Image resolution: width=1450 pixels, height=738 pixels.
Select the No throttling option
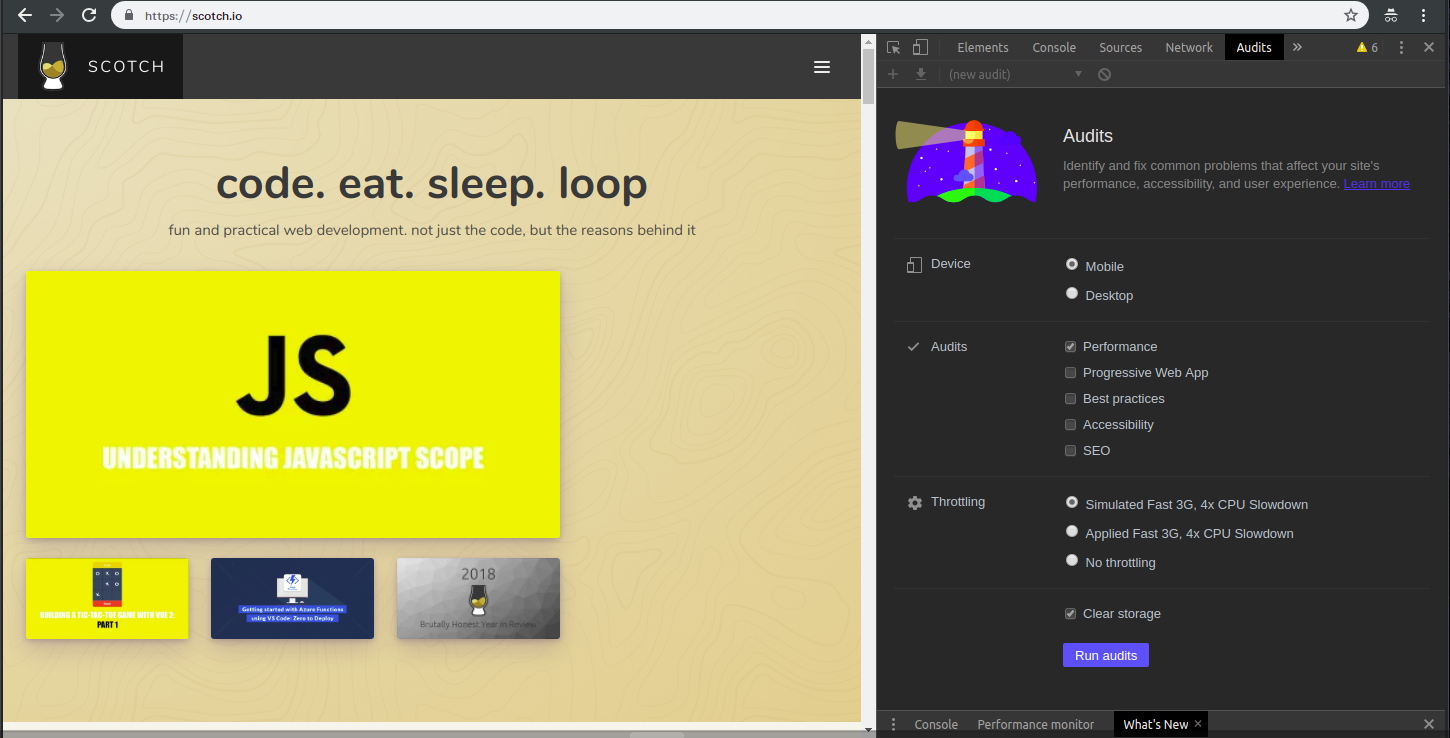(x=1072, y=561)
